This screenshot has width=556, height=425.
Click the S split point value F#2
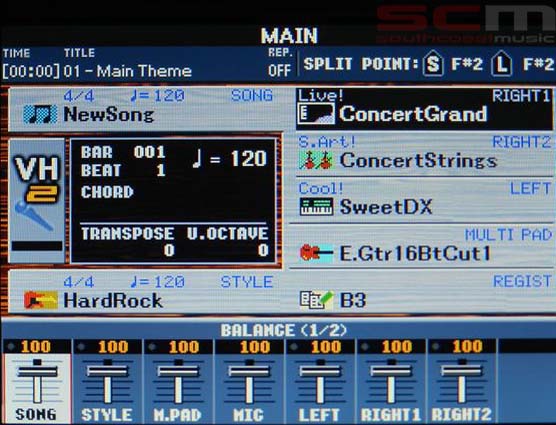(x=467, y=64)
